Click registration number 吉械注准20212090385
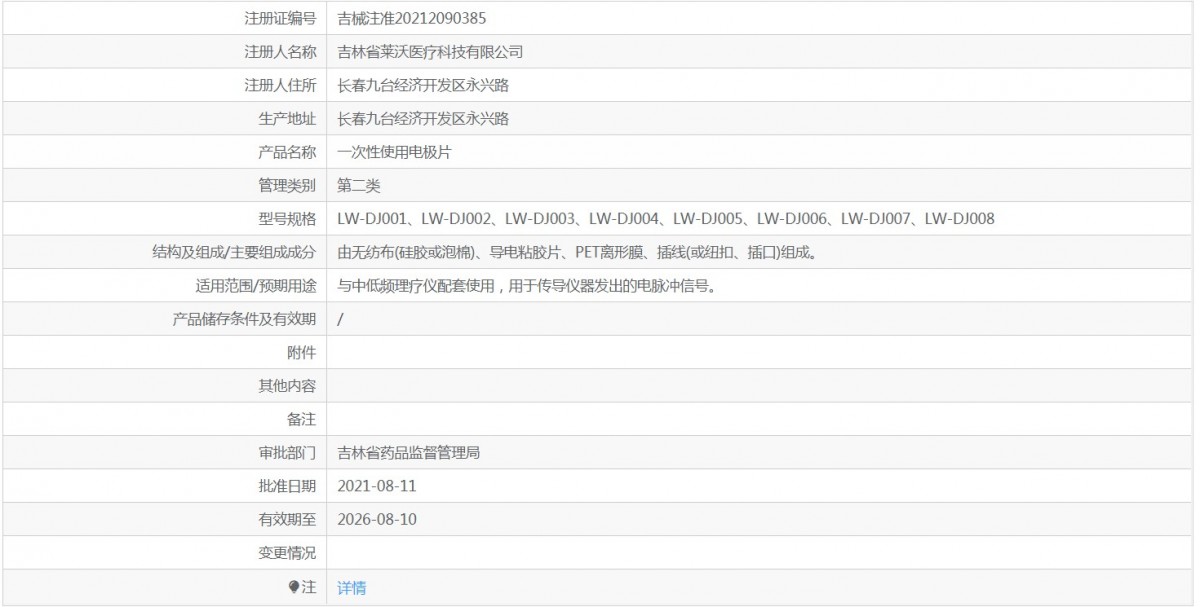This screenshot has height=607, width=1200. pos(412,18)
